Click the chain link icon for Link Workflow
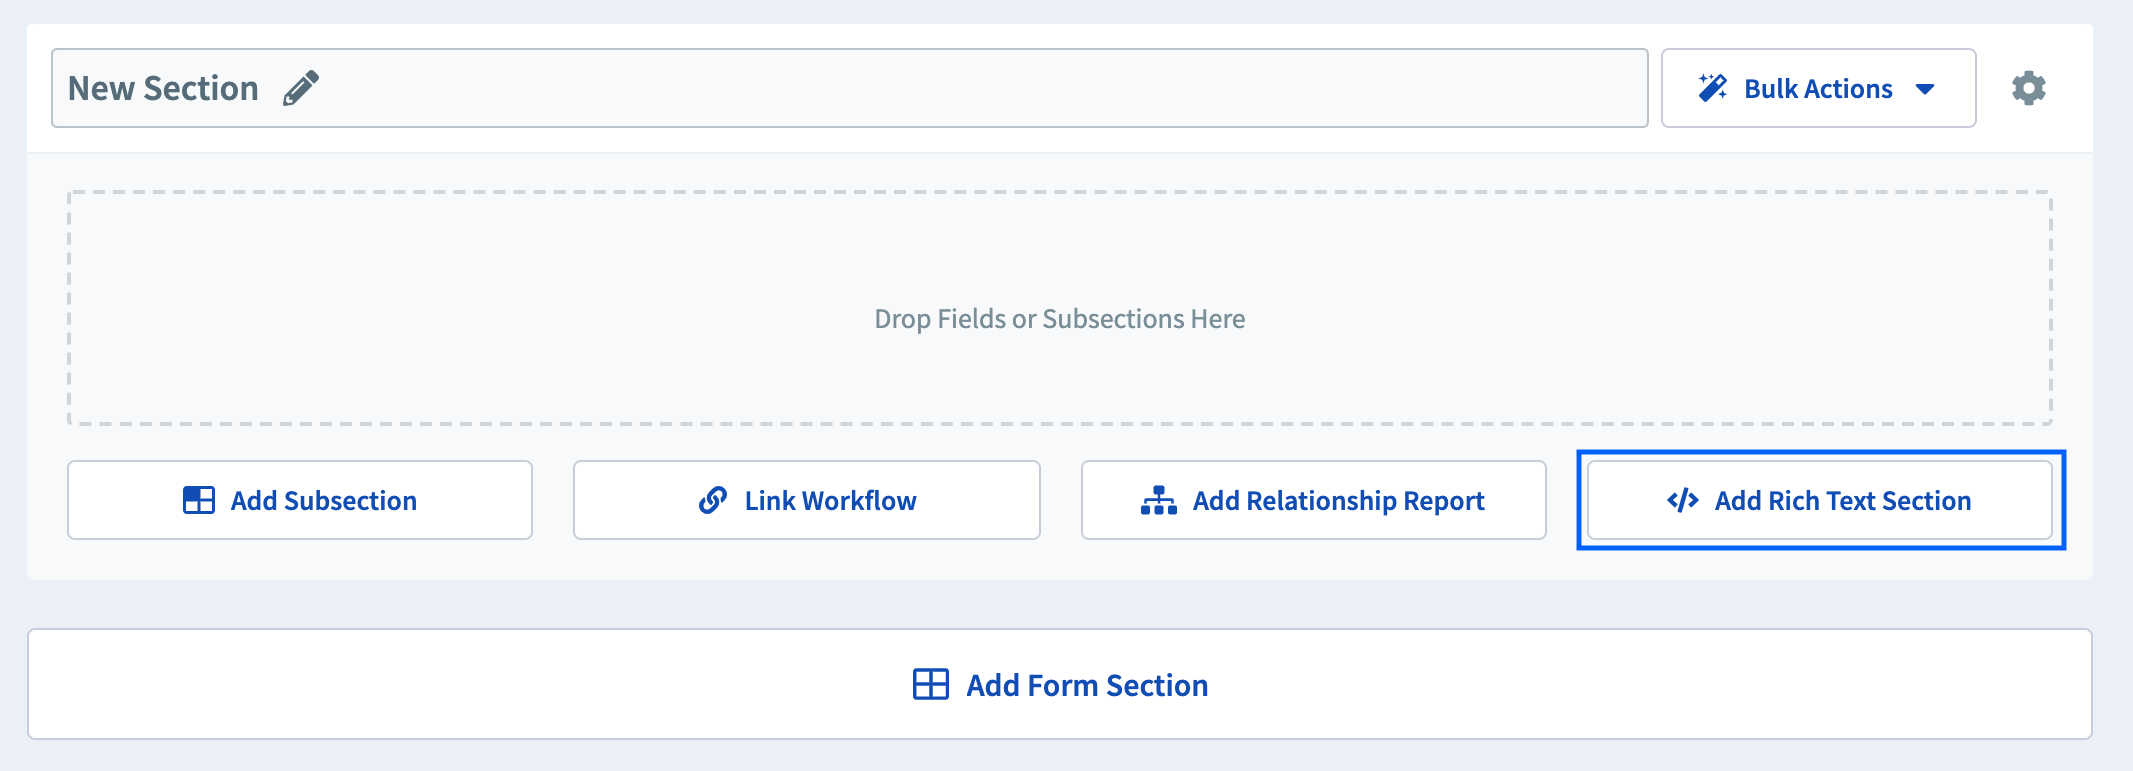Screen dimensions: 2133x771 point(712,500)
